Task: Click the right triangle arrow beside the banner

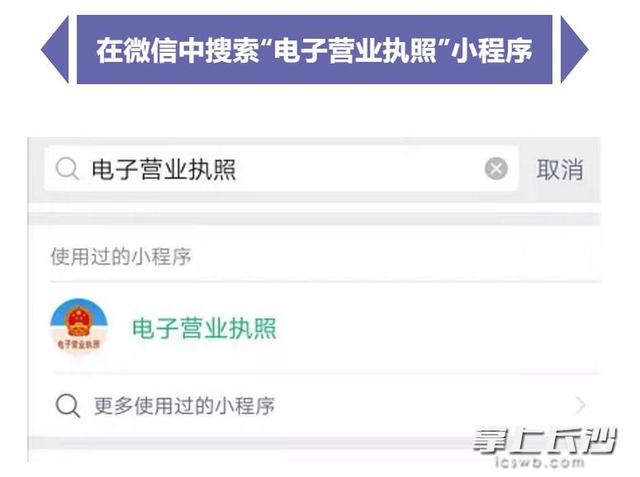Action: click(x=573, y=49)
